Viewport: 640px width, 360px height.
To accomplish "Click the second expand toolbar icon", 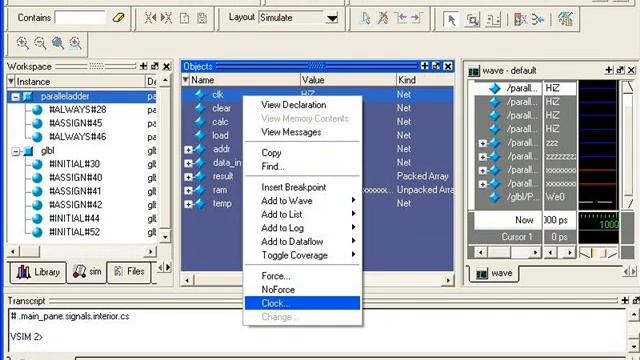I will (x=167, y=18).
